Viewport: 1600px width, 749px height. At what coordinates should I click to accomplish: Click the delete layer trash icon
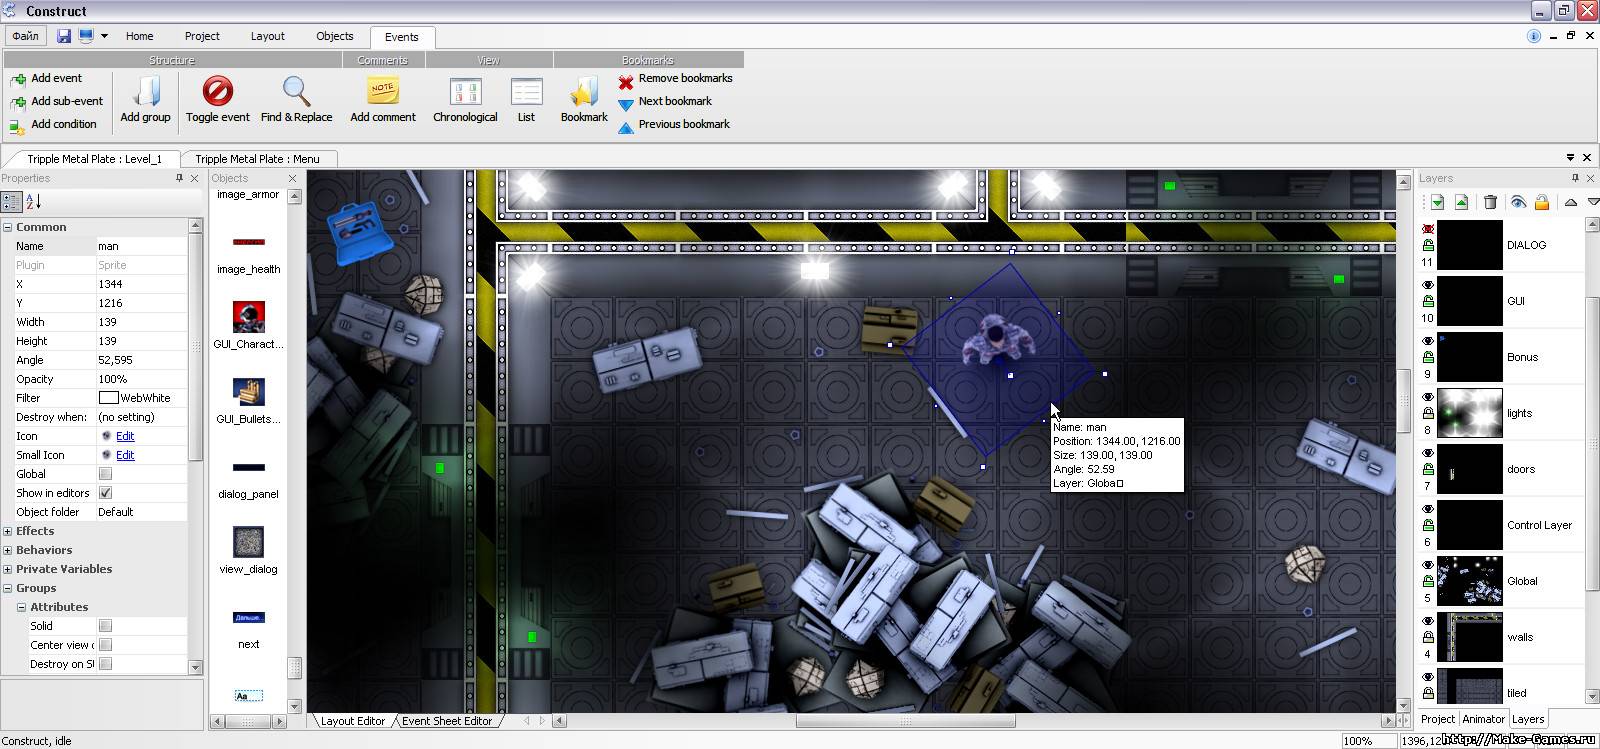1490,202
